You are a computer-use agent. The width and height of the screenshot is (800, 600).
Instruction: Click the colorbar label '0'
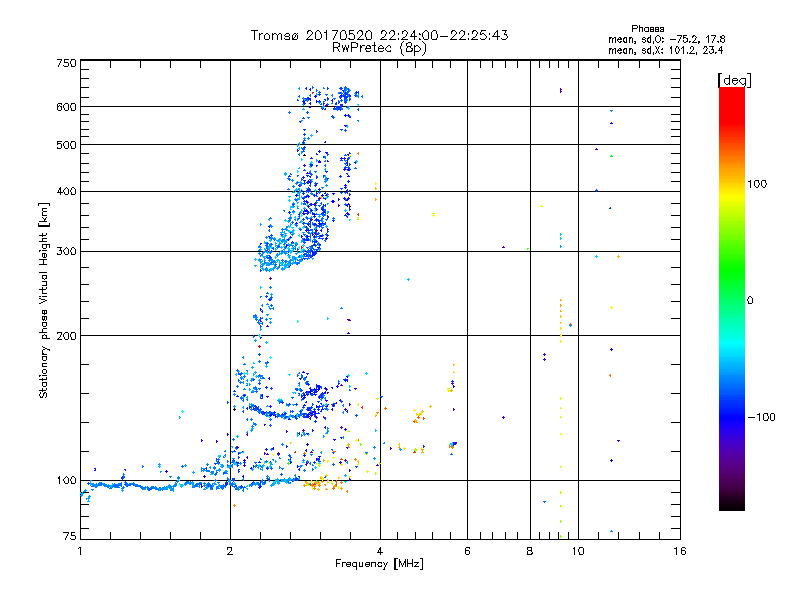pos(750,301)
